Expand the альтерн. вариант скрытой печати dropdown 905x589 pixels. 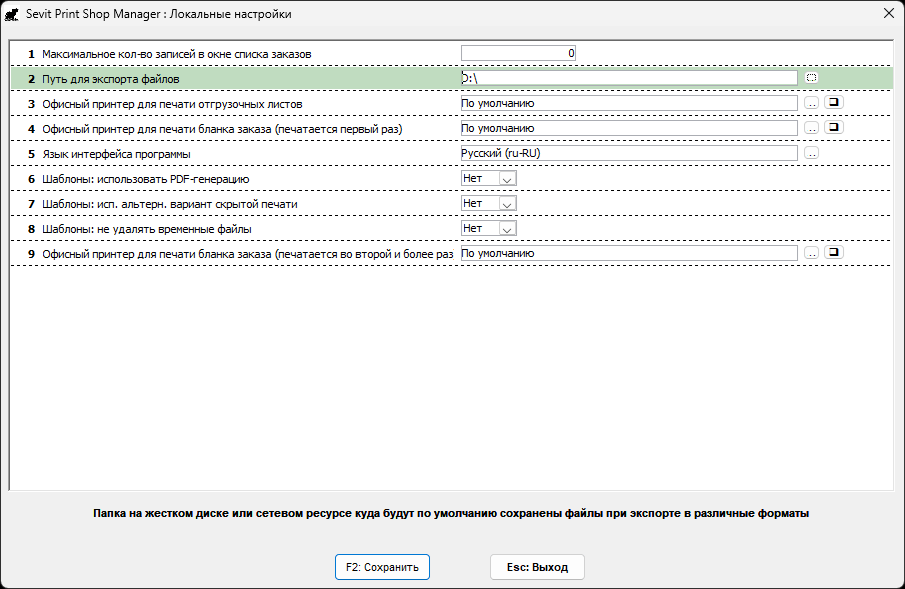(x=507, y=204)
